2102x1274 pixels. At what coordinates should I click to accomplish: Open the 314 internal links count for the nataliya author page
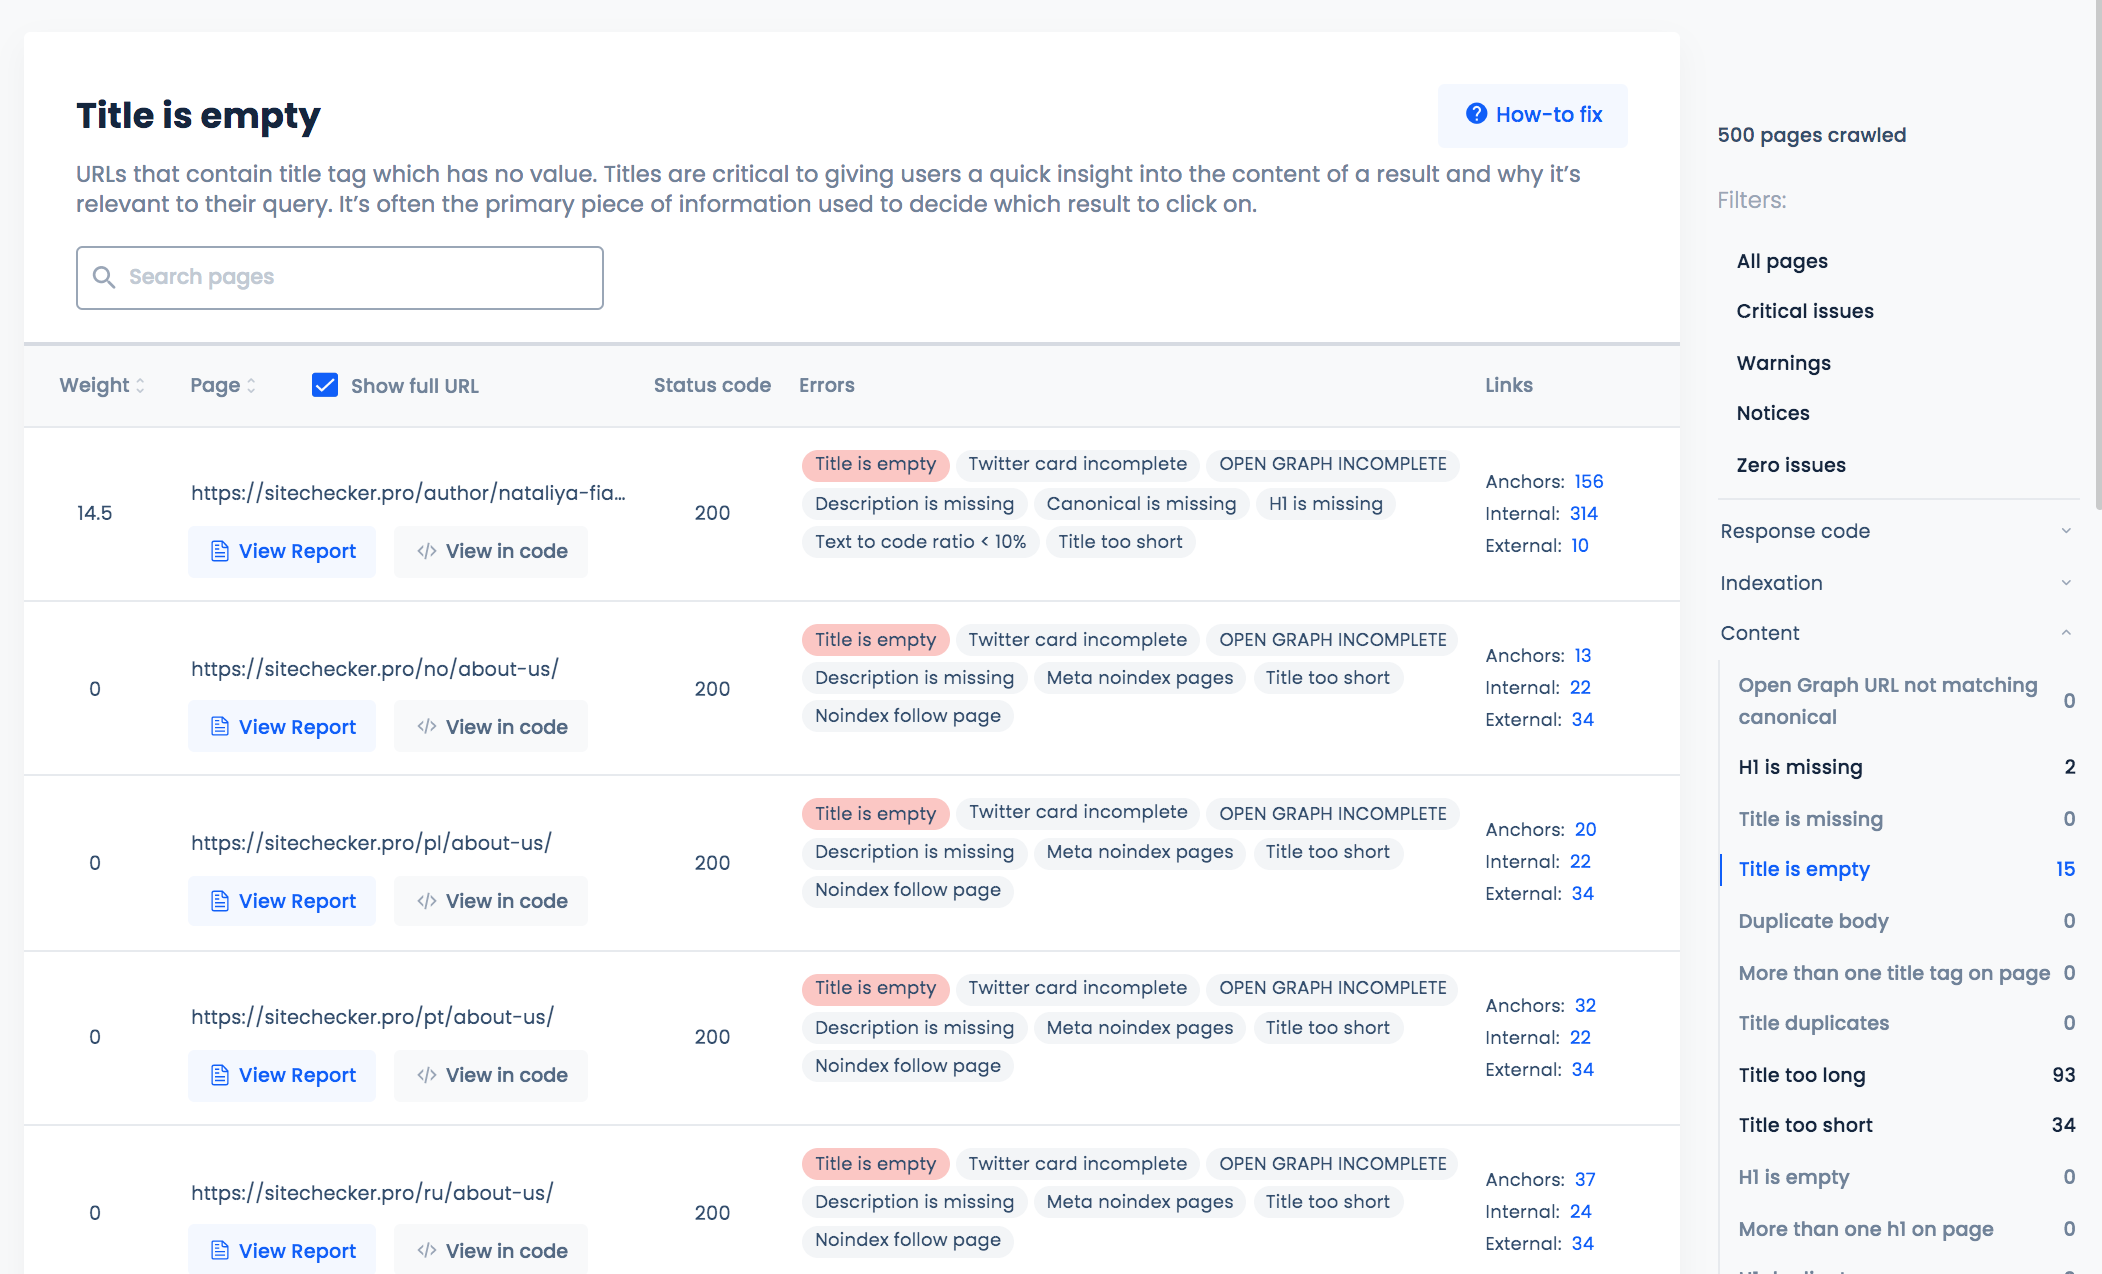[x=1583, y=513]
